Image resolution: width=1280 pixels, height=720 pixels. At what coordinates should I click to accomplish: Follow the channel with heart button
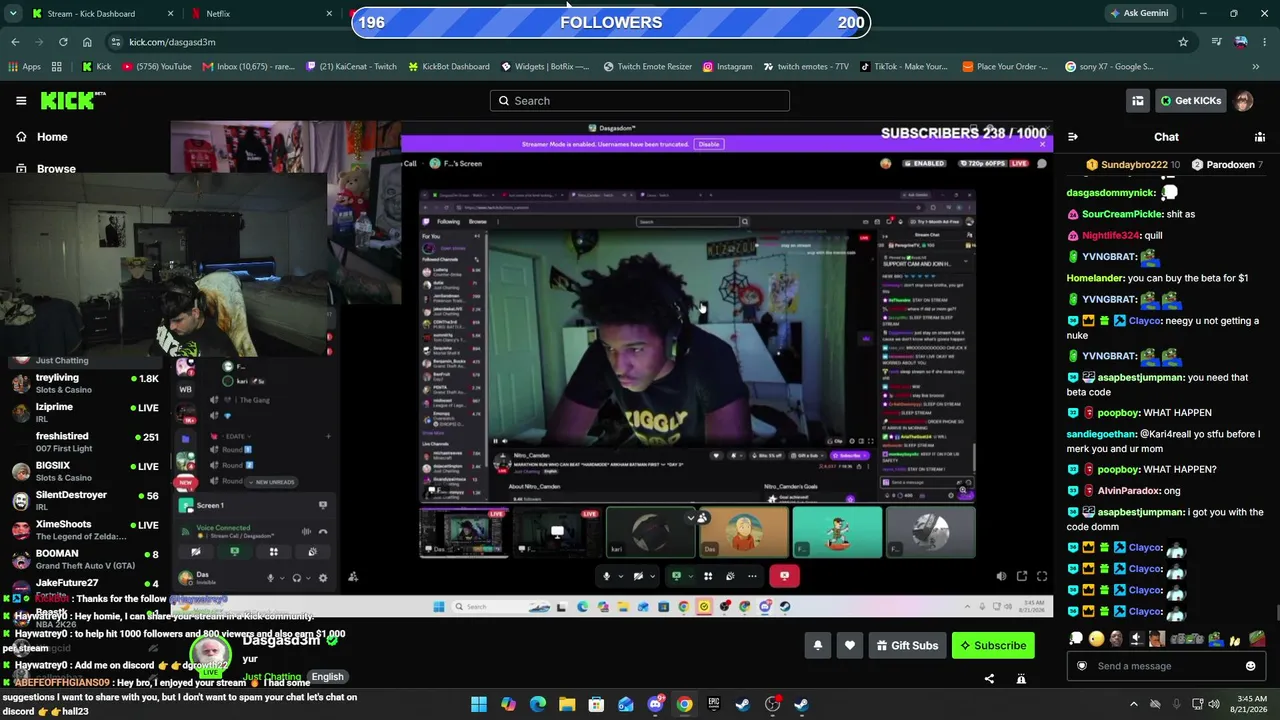850,646
